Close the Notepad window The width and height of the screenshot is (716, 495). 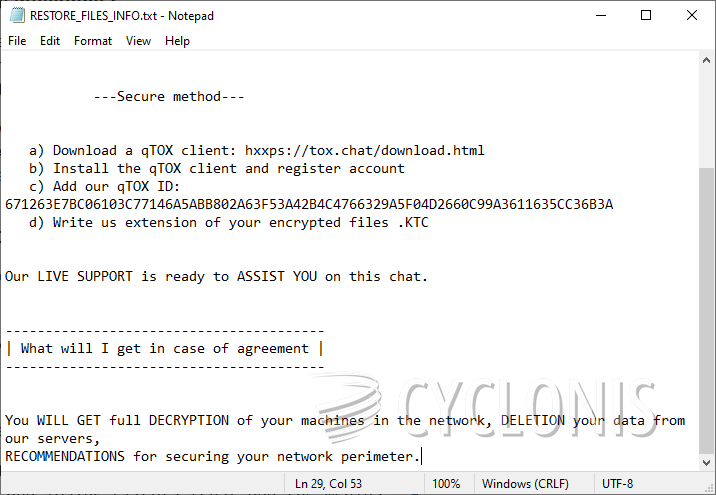click(x=692, y=15)
